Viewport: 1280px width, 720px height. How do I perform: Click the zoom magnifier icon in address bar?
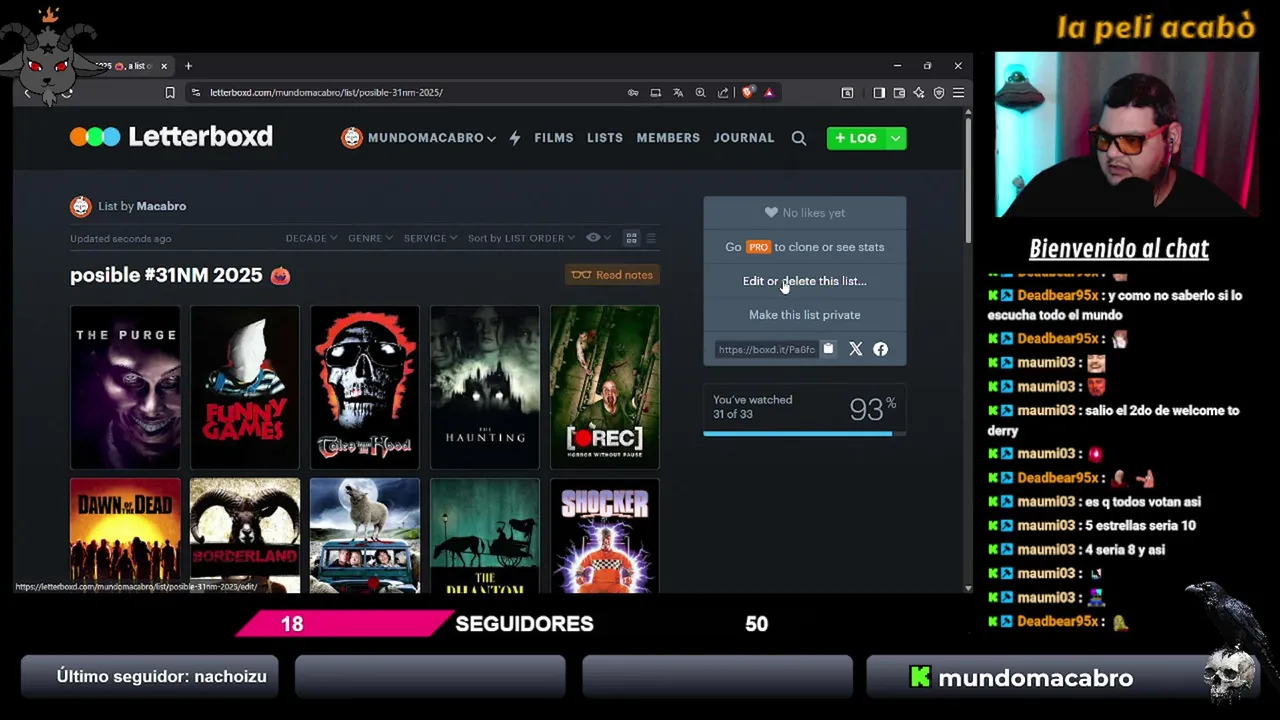(700, 92)
